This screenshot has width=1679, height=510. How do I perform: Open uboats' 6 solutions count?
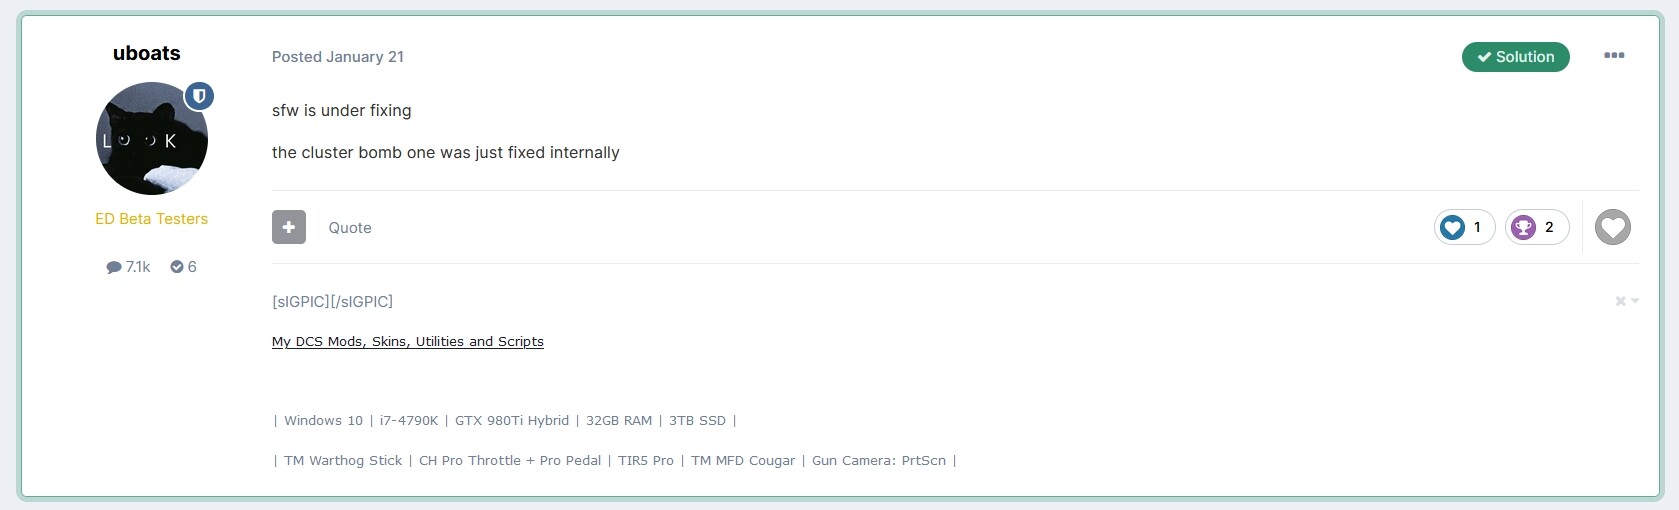tap(183, 267)
